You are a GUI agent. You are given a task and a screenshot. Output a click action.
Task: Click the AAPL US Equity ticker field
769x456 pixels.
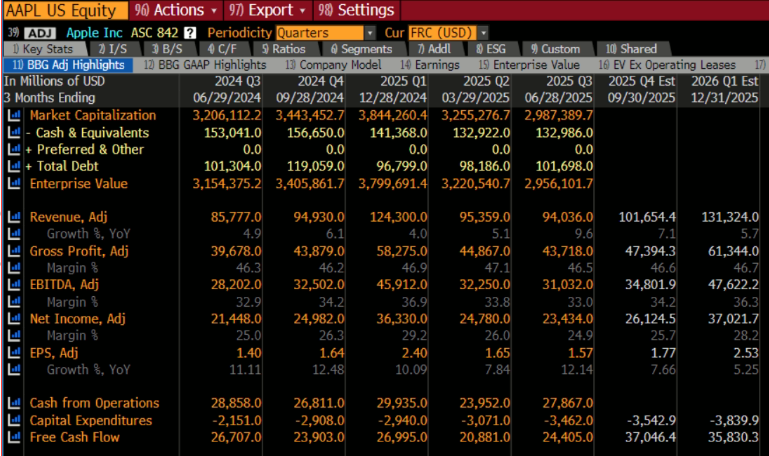tap(64, 10)
